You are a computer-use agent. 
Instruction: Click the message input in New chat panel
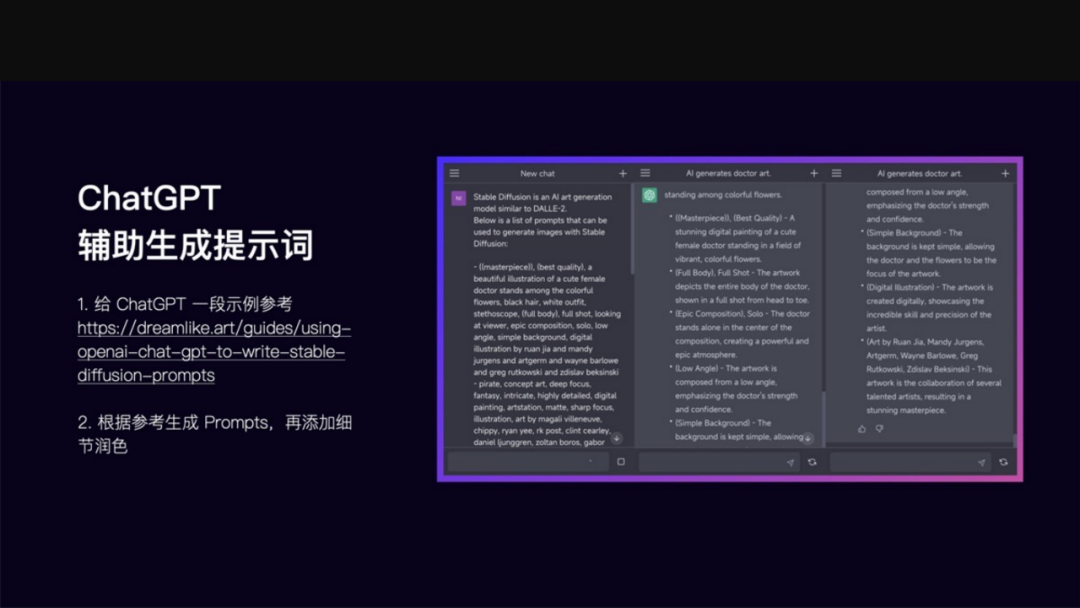[x=529, y=462]
